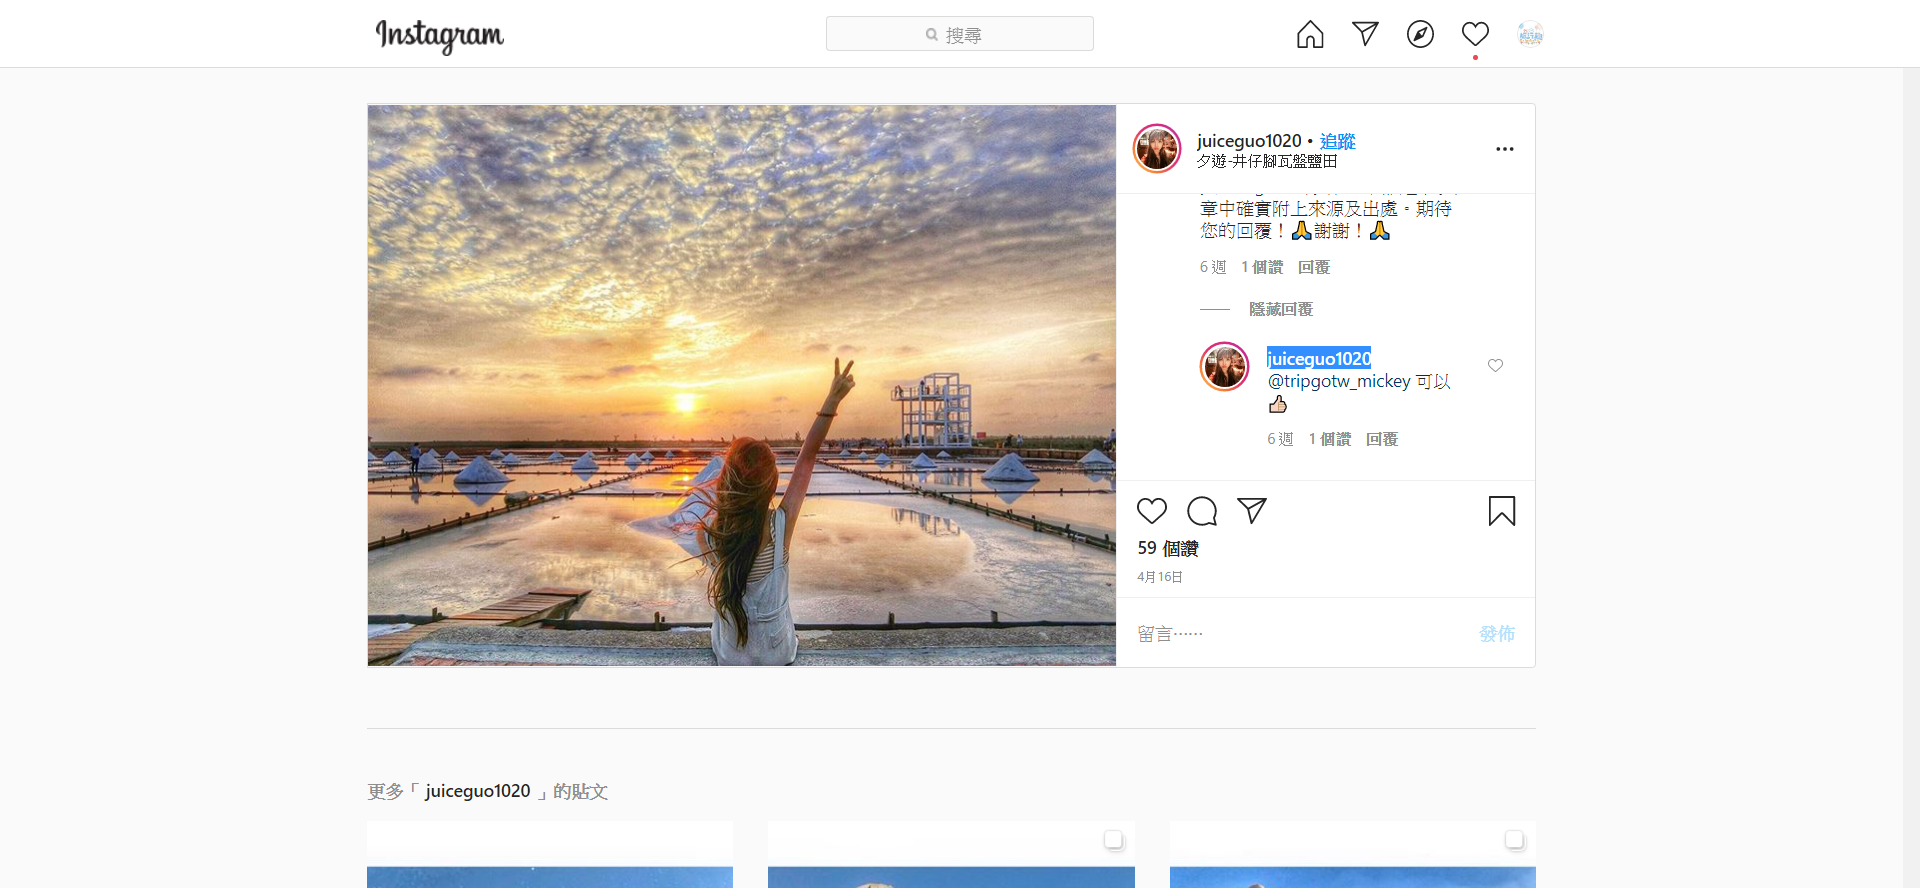
Task: Like the juiceguo1020 reply comment
Action: 1495,366
